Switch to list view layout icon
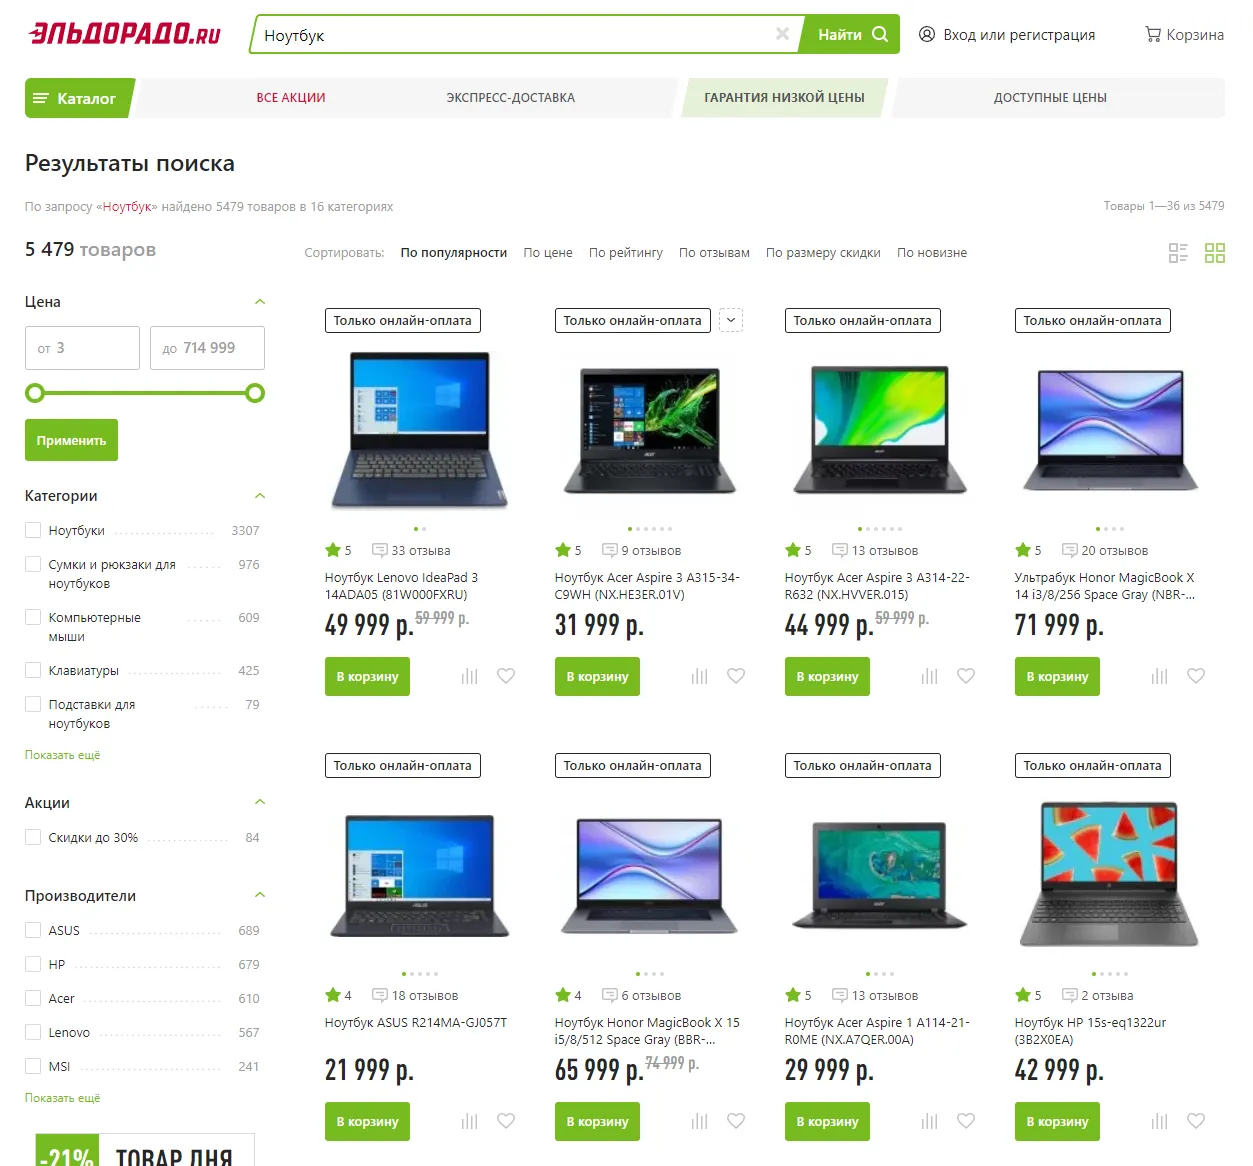 [1178, 253]
